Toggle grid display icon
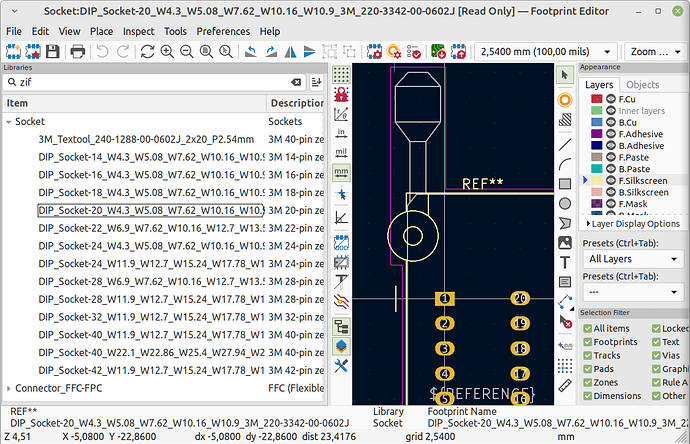This screenshot has width=690, height=444. click(x=341, y=75)
